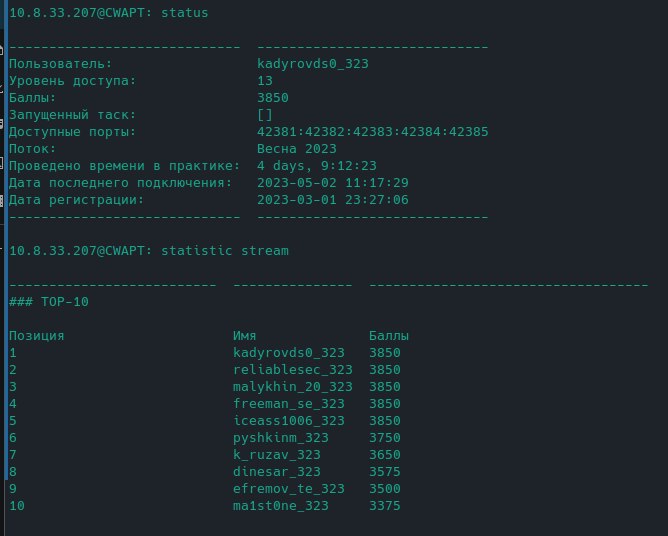Click the 'Баллы' column header in table

389,336
